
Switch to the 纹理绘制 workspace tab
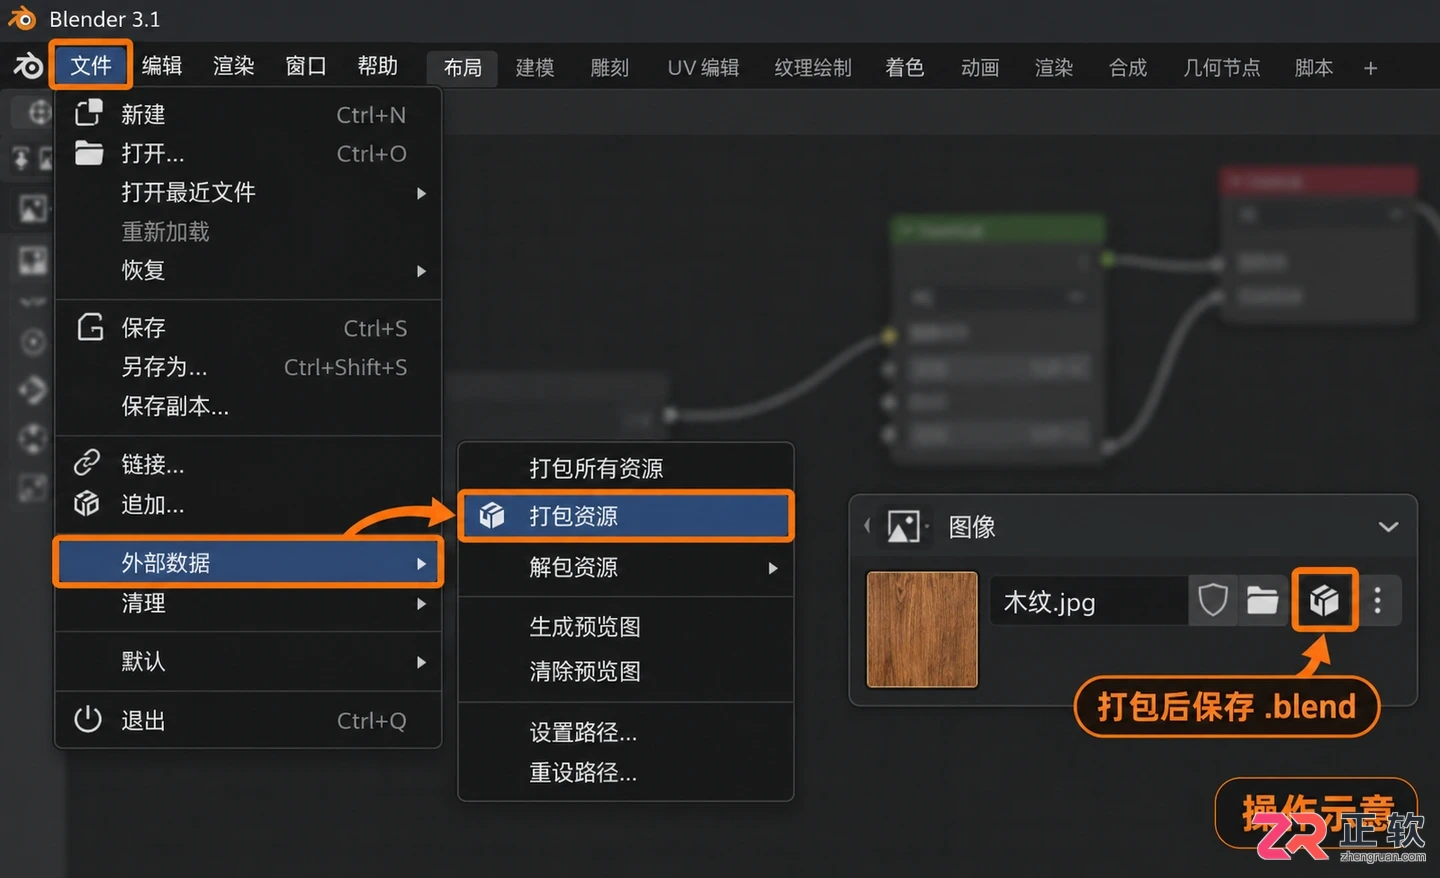point(813,68)
